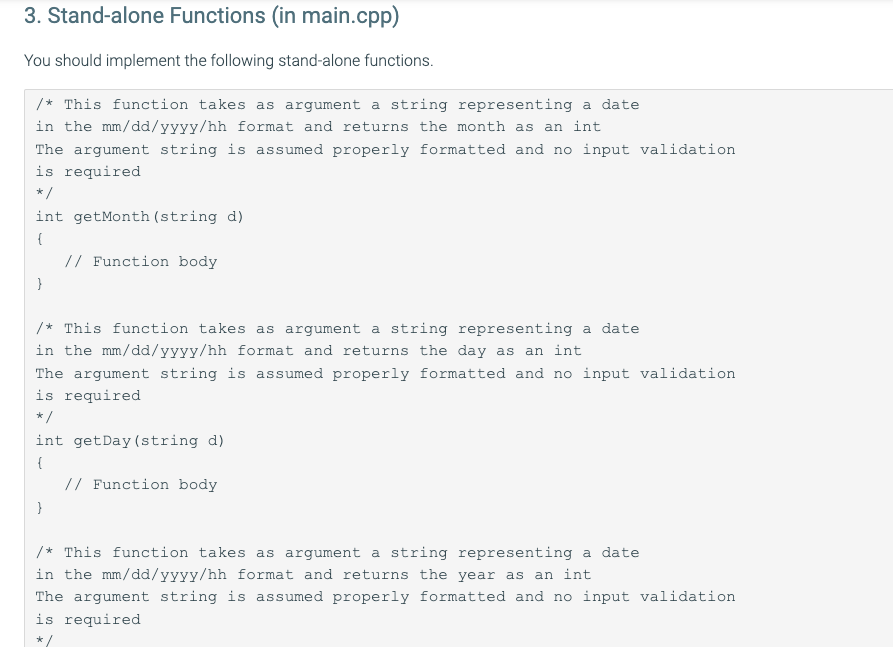The width and height of the screenshot is (893, 647).
Task: Click closing brace of getDay function
Action: tap(39, 507)
